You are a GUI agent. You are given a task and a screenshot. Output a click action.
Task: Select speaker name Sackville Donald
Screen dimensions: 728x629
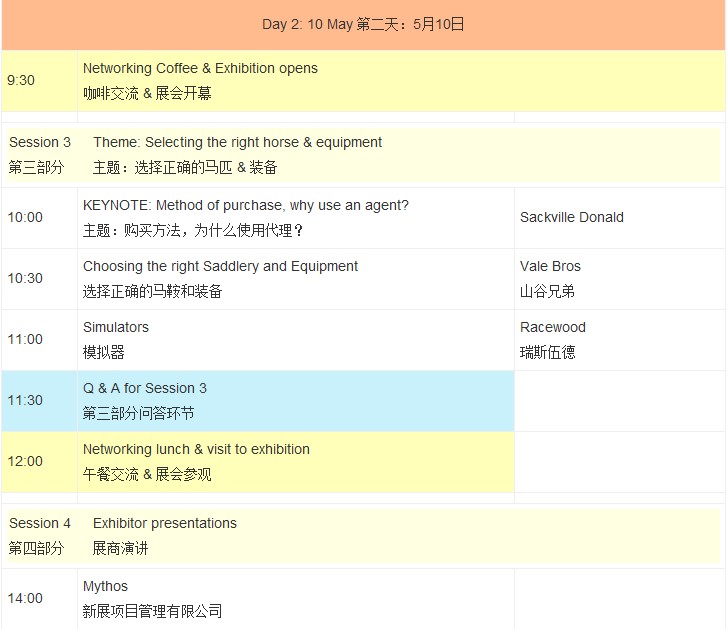pyautogui.click(x=571, y=218)
